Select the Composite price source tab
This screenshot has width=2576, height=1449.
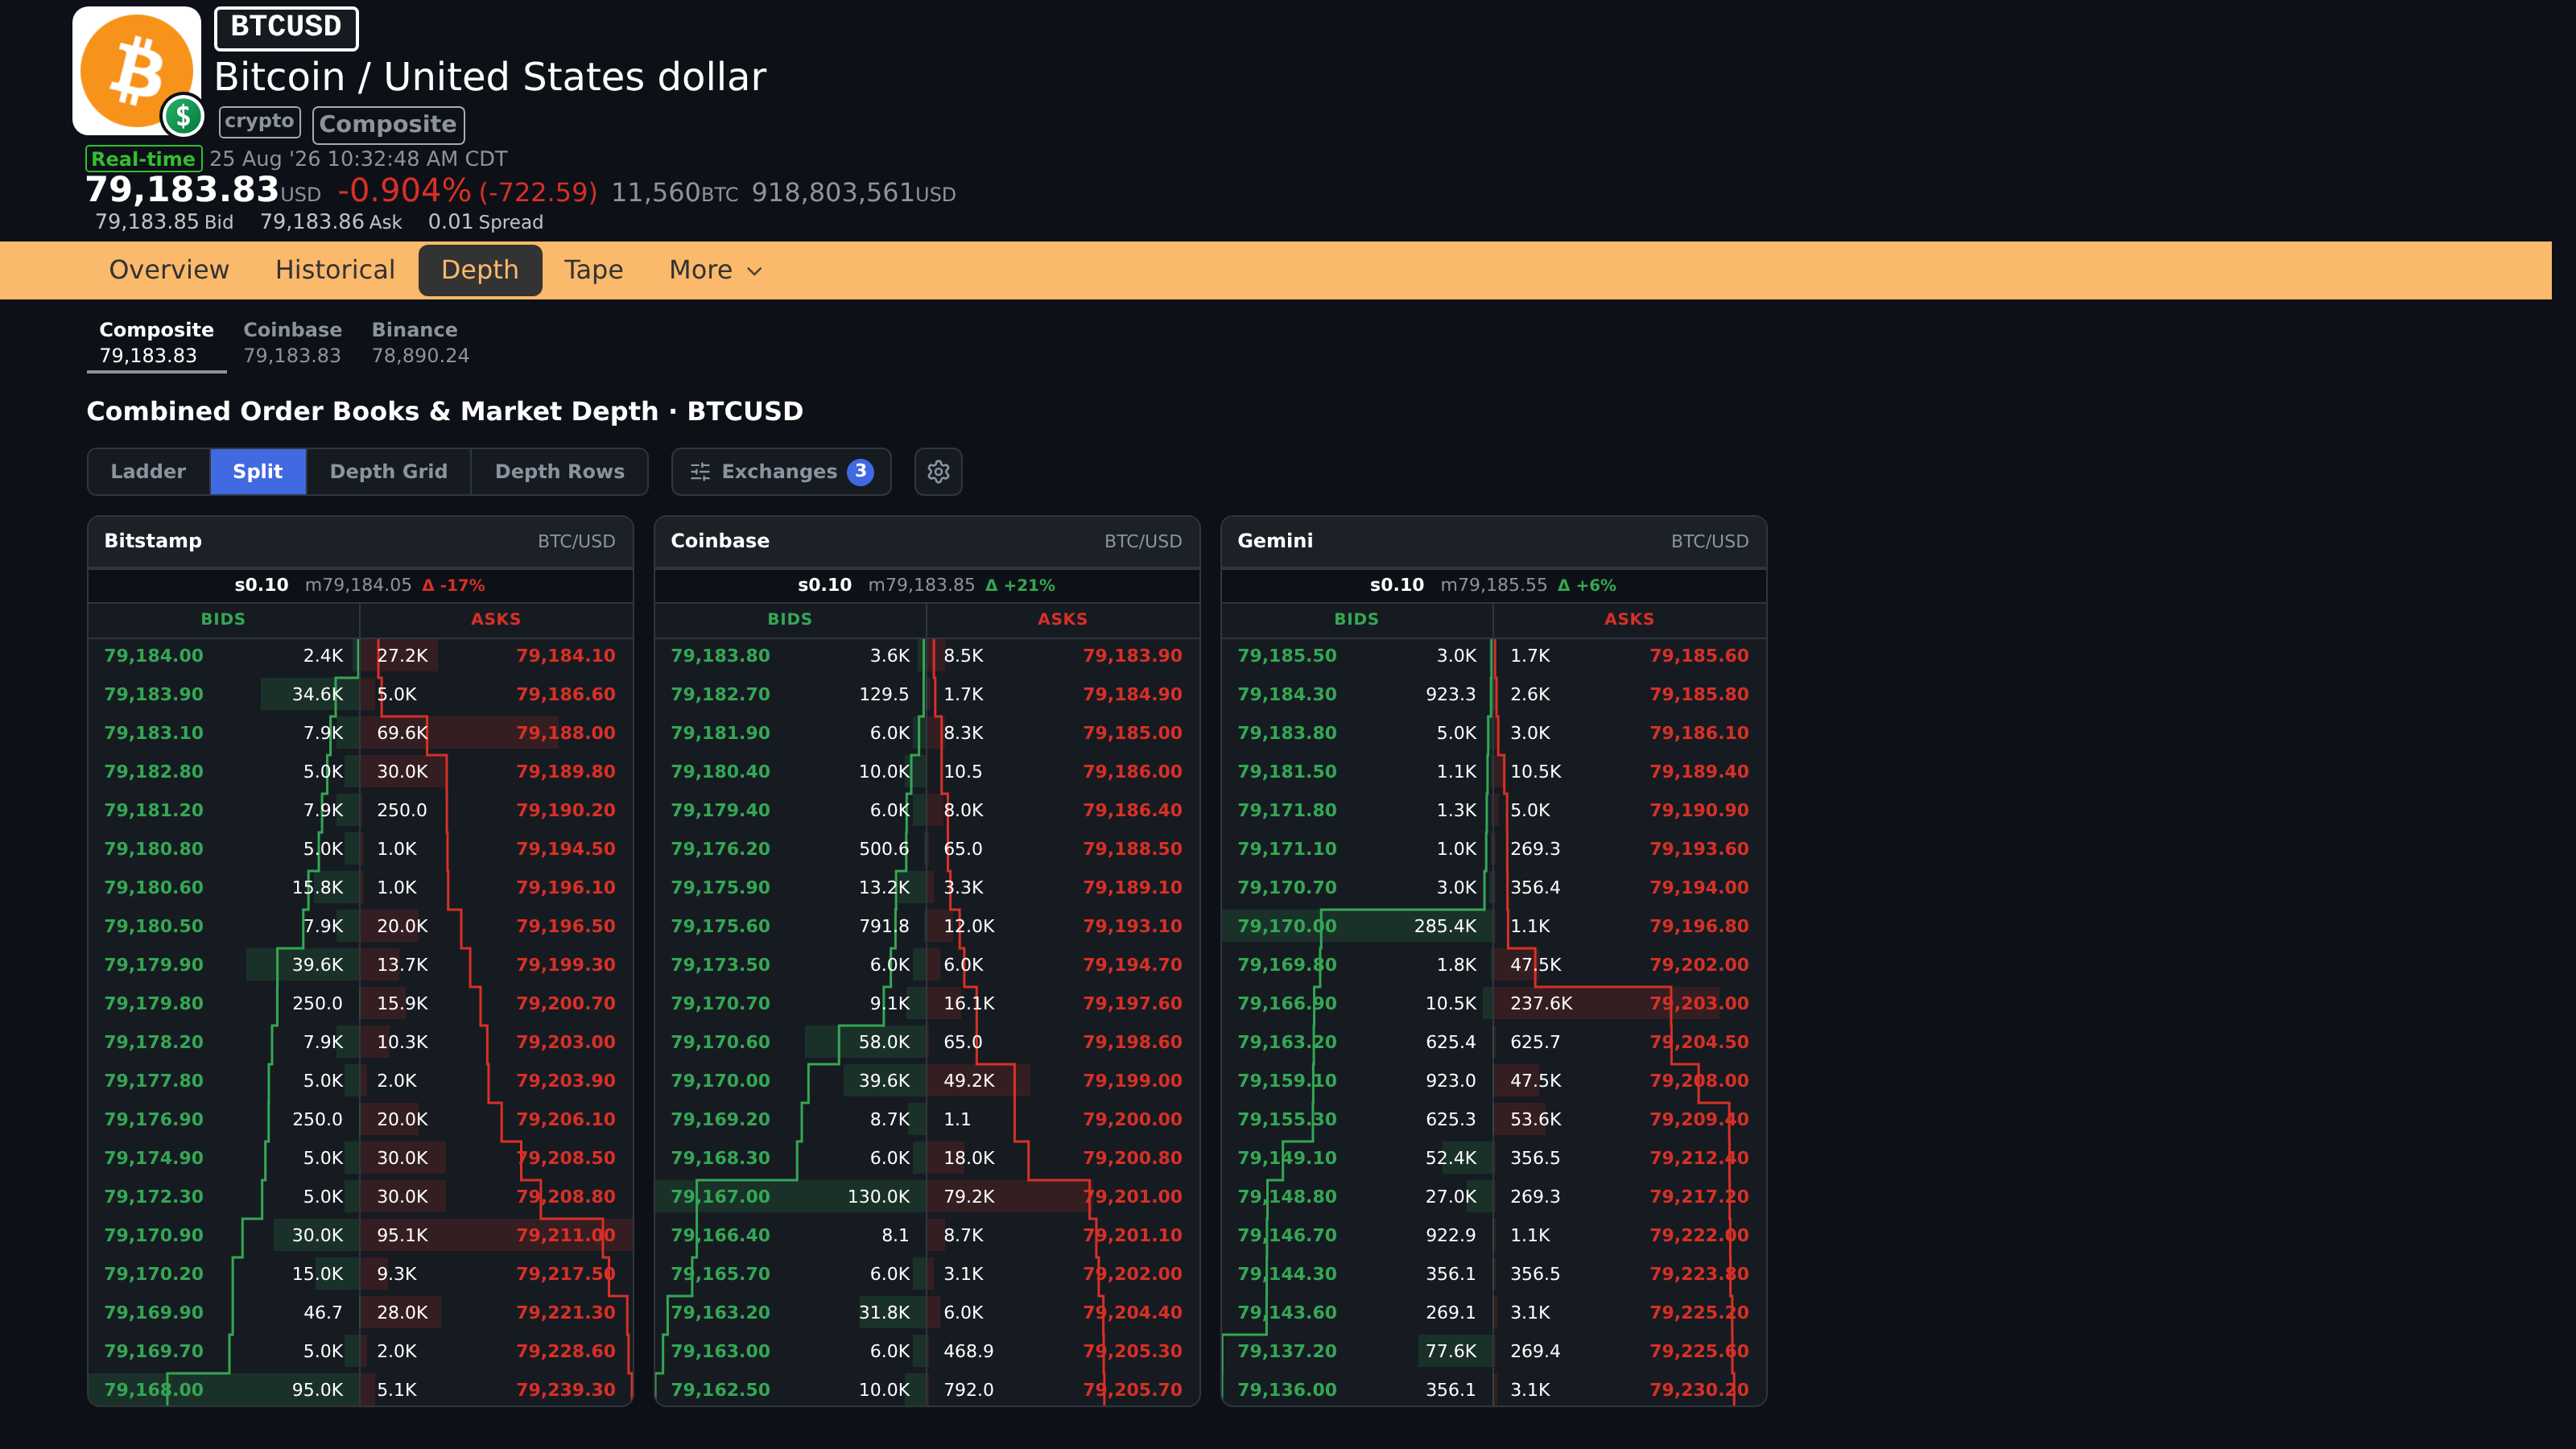tap(156, 343)
